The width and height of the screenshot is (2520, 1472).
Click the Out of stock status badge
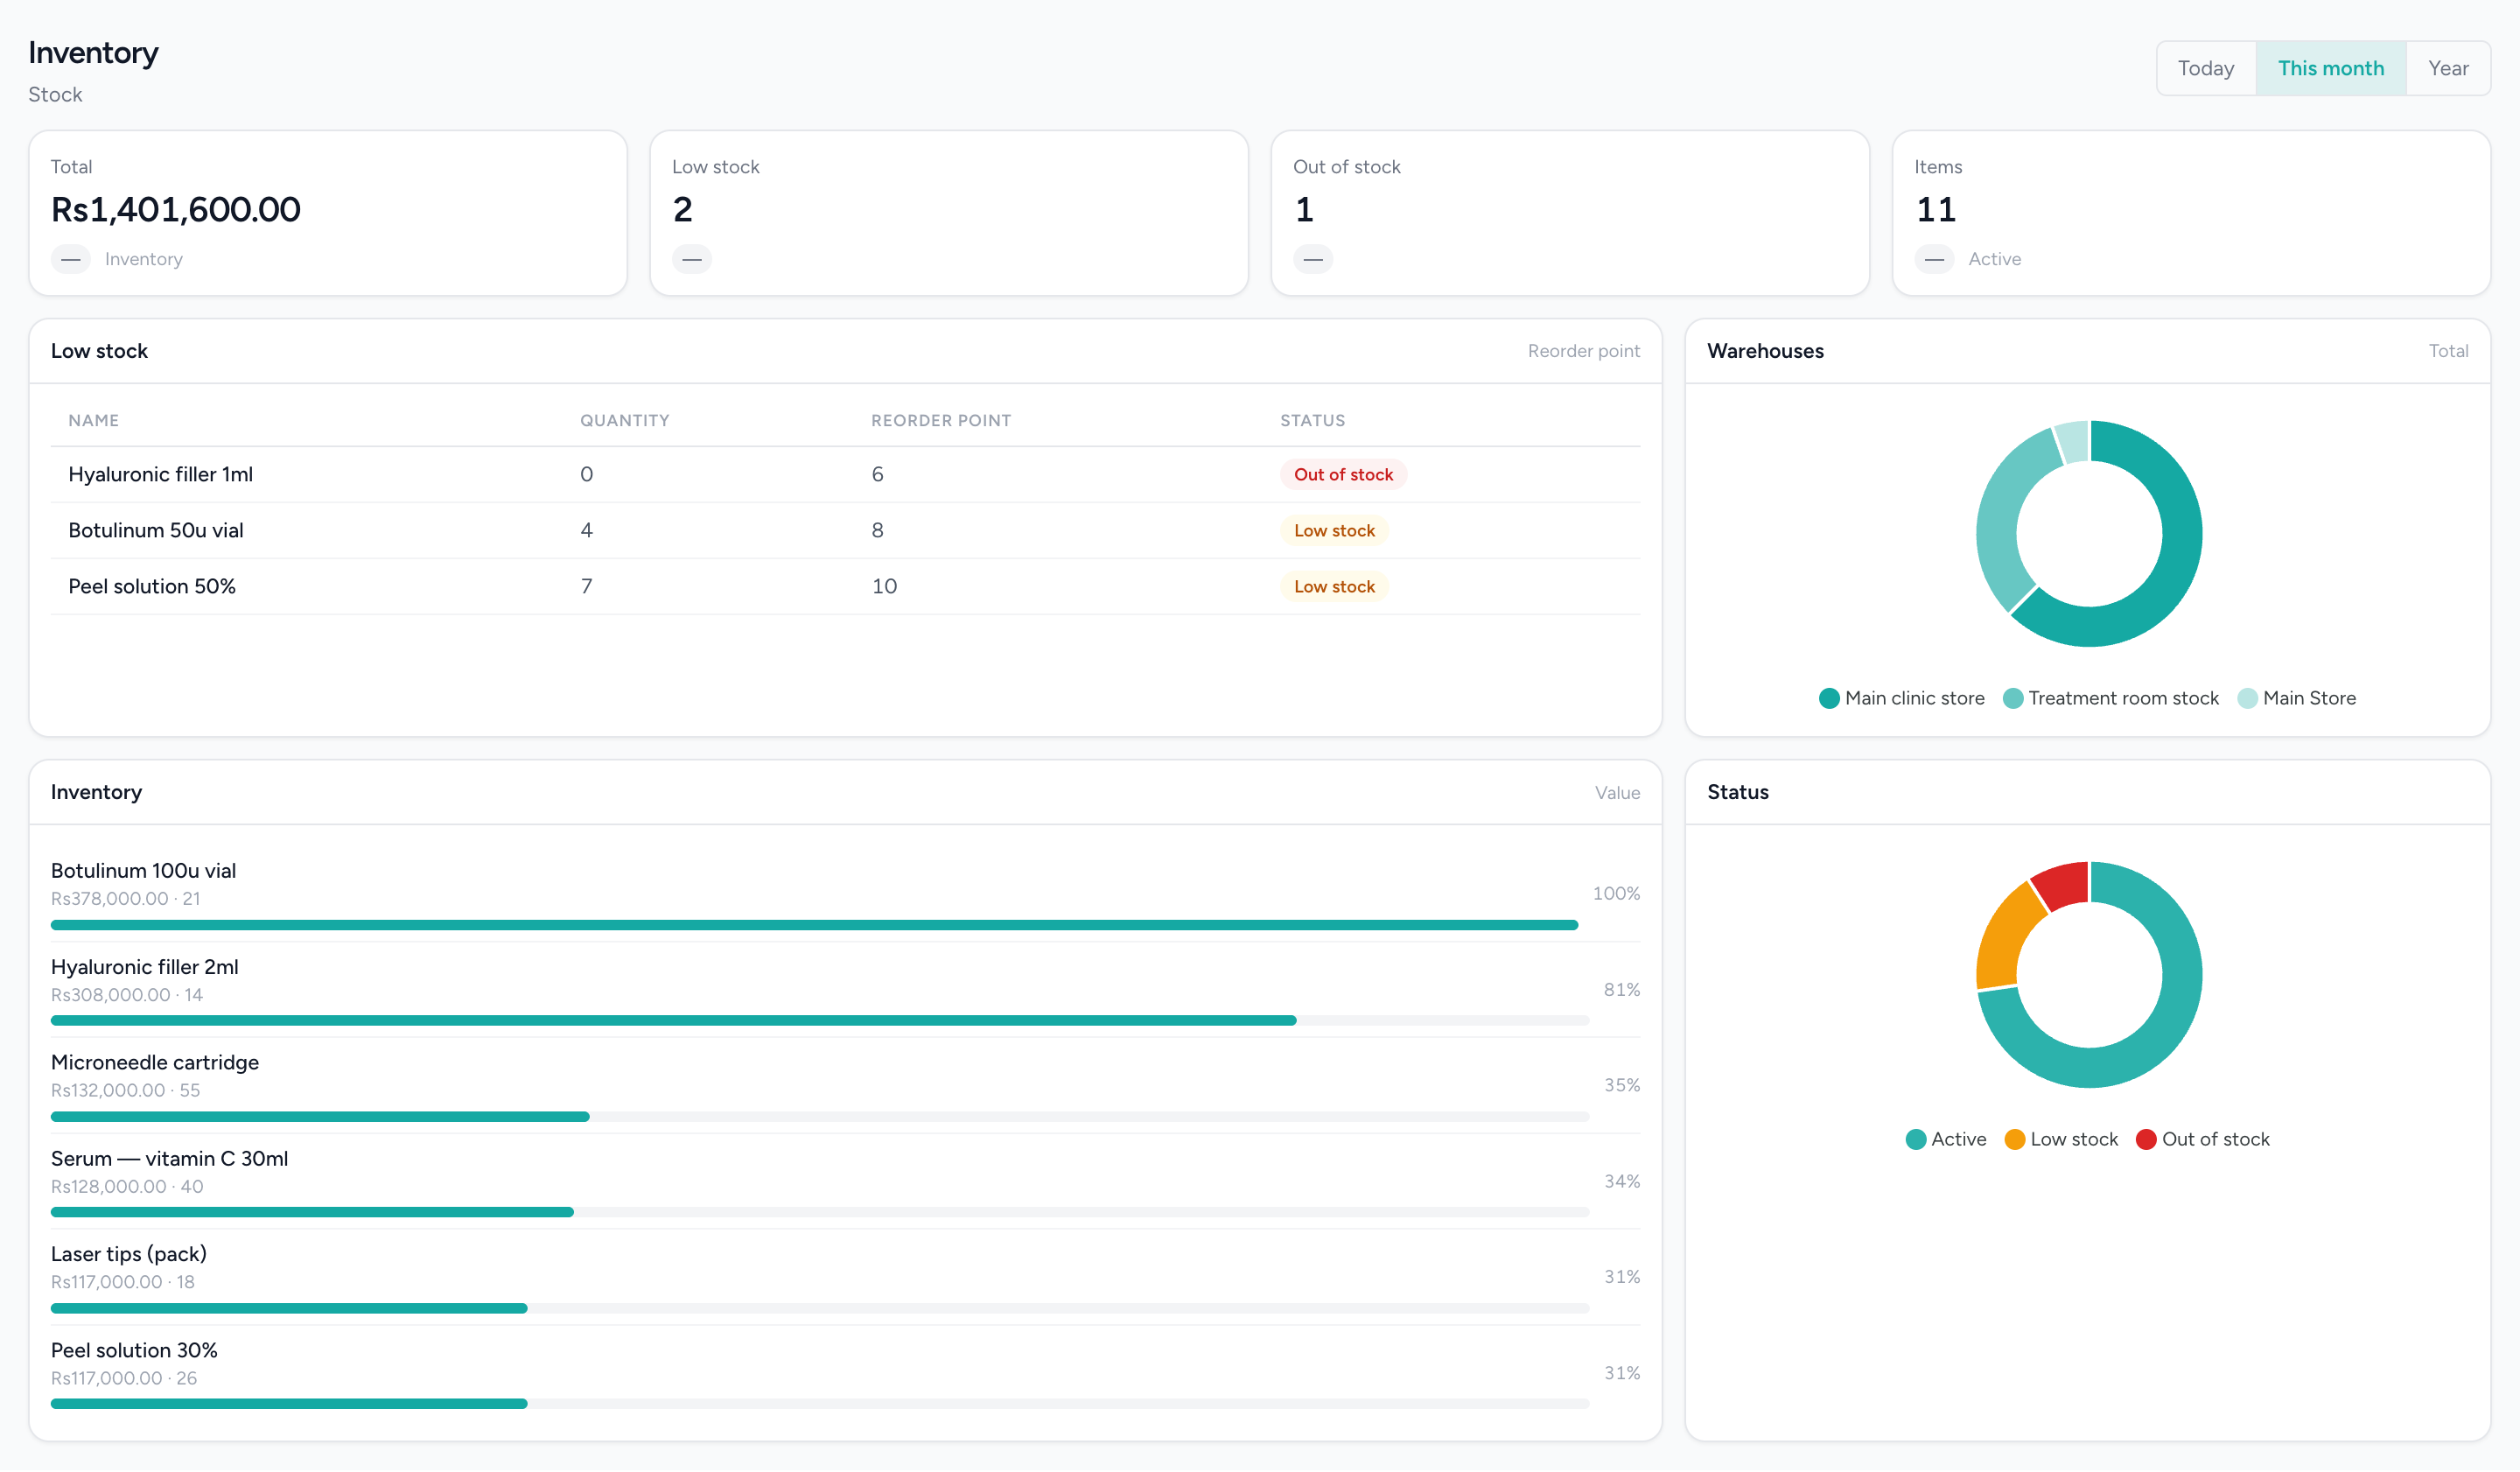point(1343,474)
